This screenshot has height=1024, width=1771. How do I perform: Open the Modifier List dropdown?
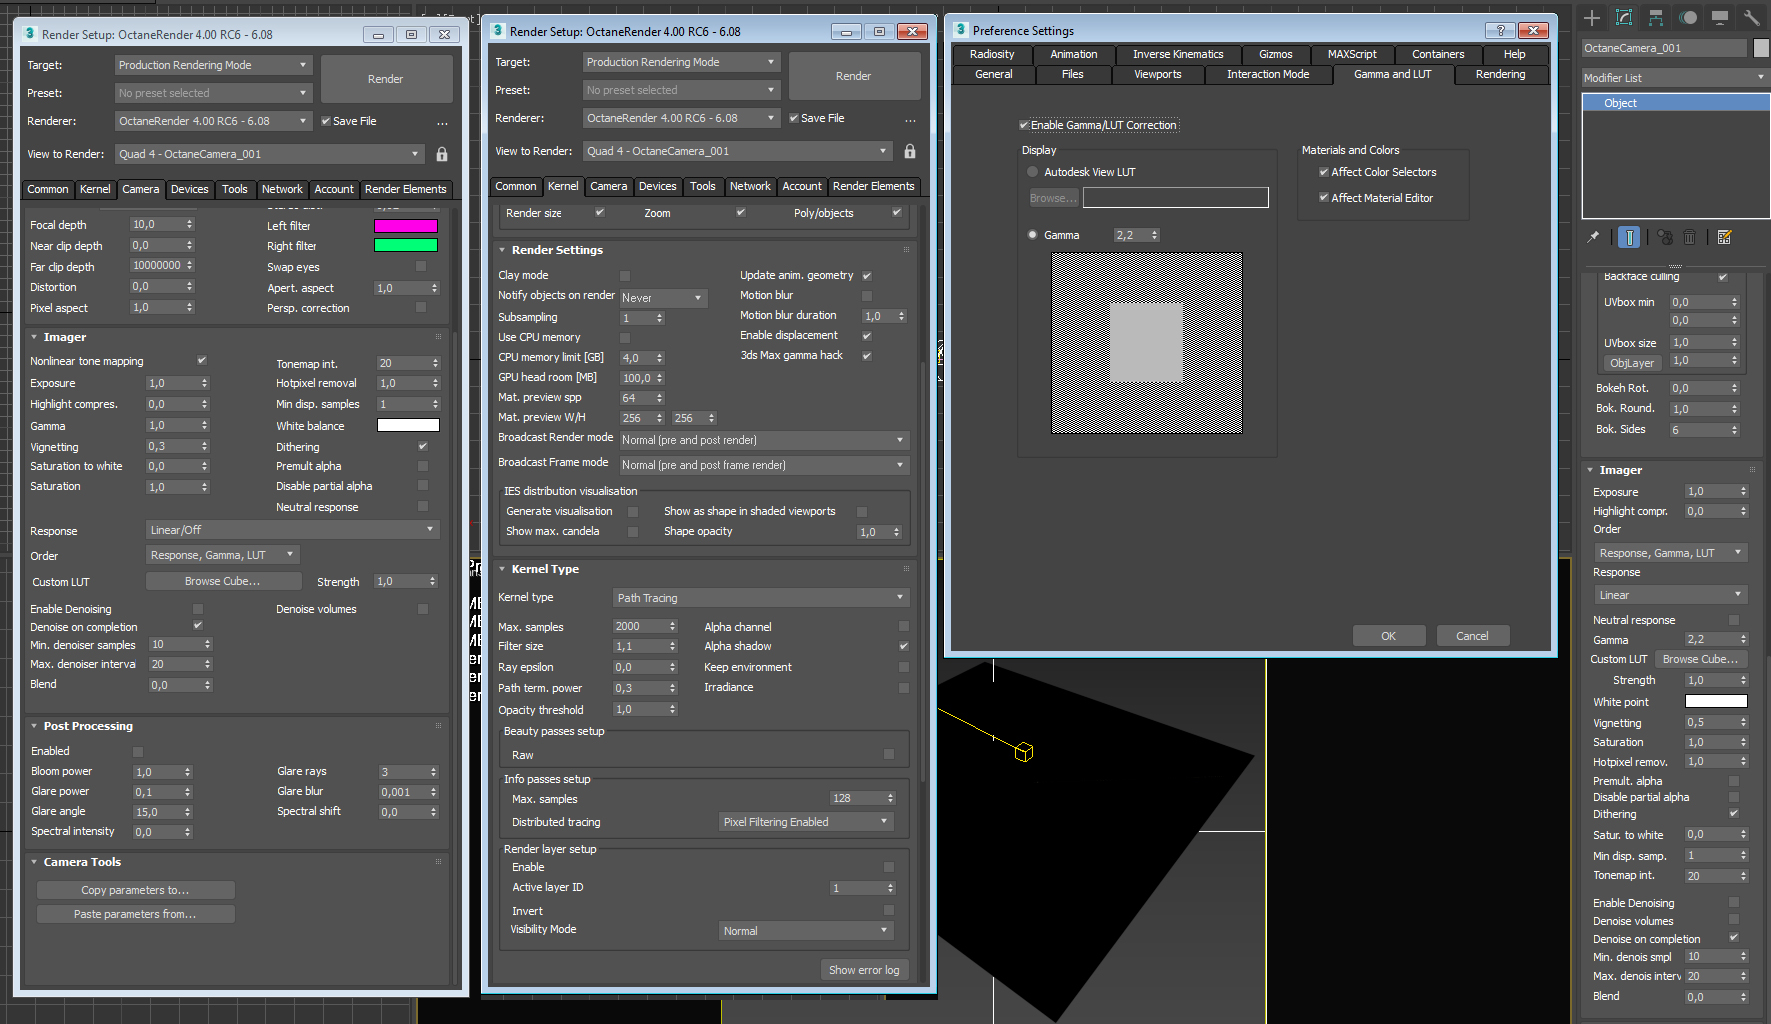[x=1675, y=78]
